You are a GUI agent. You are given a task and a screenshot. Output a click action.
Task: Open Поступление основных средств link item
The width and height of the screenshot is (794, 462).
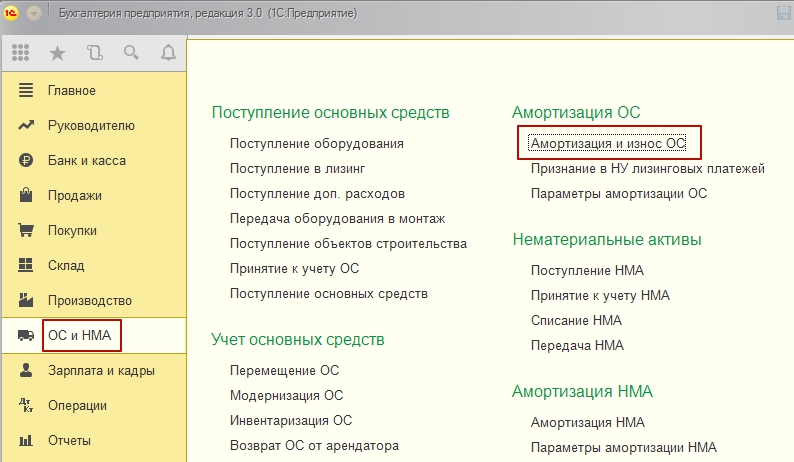point(329,294)
